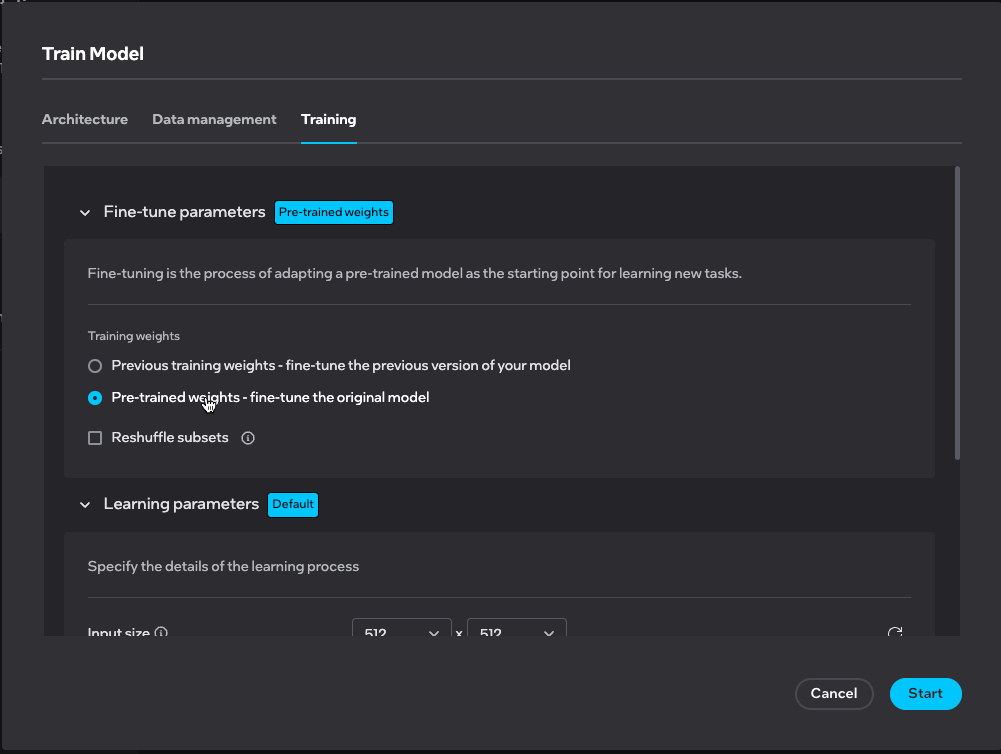Cancel the Train Model dialog

coord(833,694)
